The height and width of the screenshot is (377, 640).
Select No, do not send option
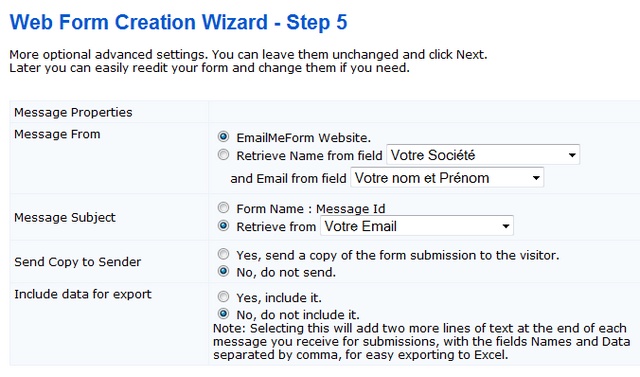pyautogui.click(x=223, y=271)
